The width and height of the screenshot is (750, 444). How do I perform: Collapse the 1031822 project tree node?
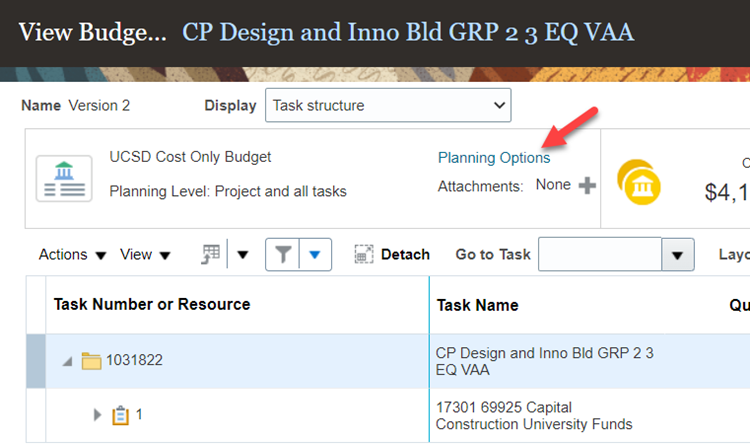pos(68,361)
